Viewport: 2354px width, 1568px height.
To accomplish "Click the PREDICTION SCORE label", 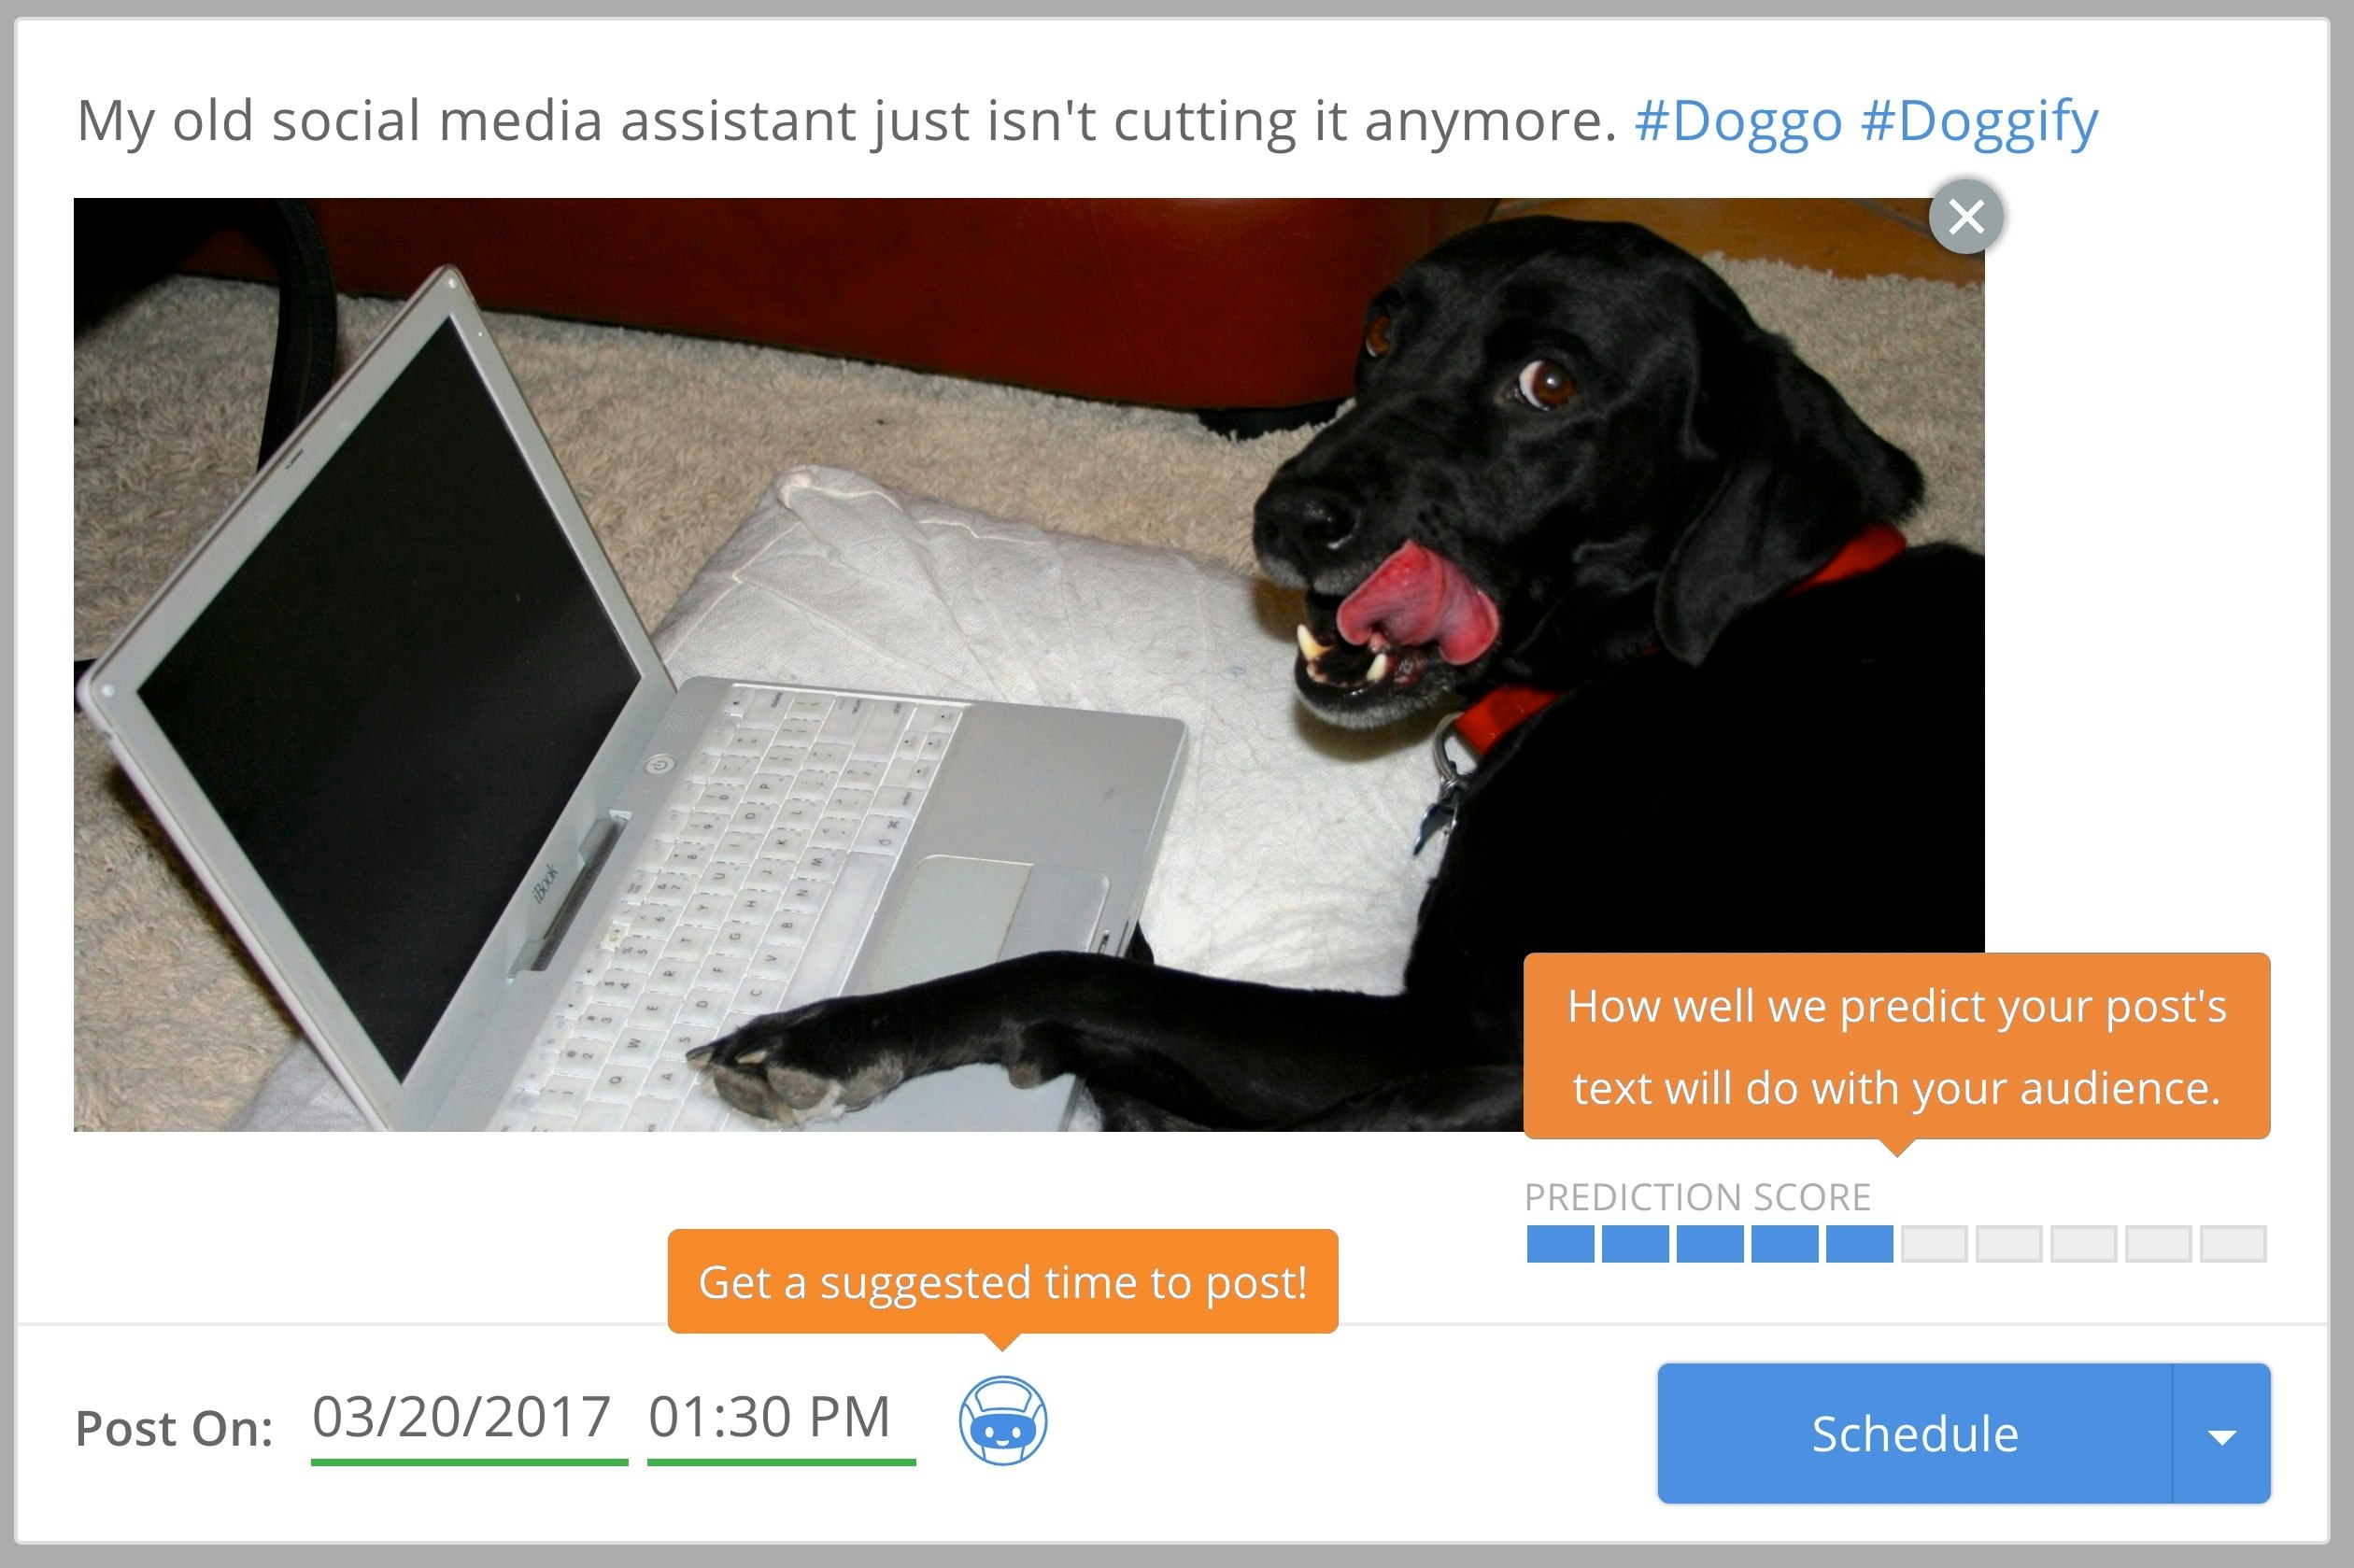I will 1697,1197.
